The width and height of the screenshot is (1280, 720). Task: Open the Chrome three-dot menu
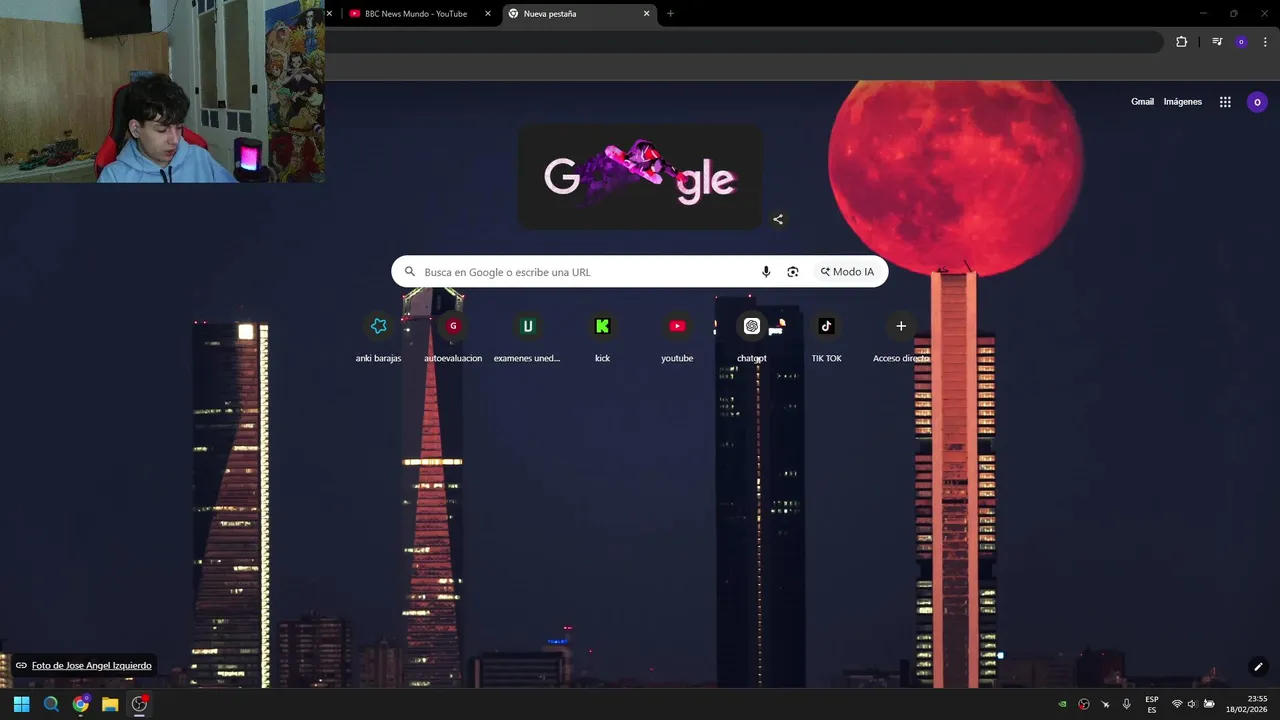point(1265,42)
